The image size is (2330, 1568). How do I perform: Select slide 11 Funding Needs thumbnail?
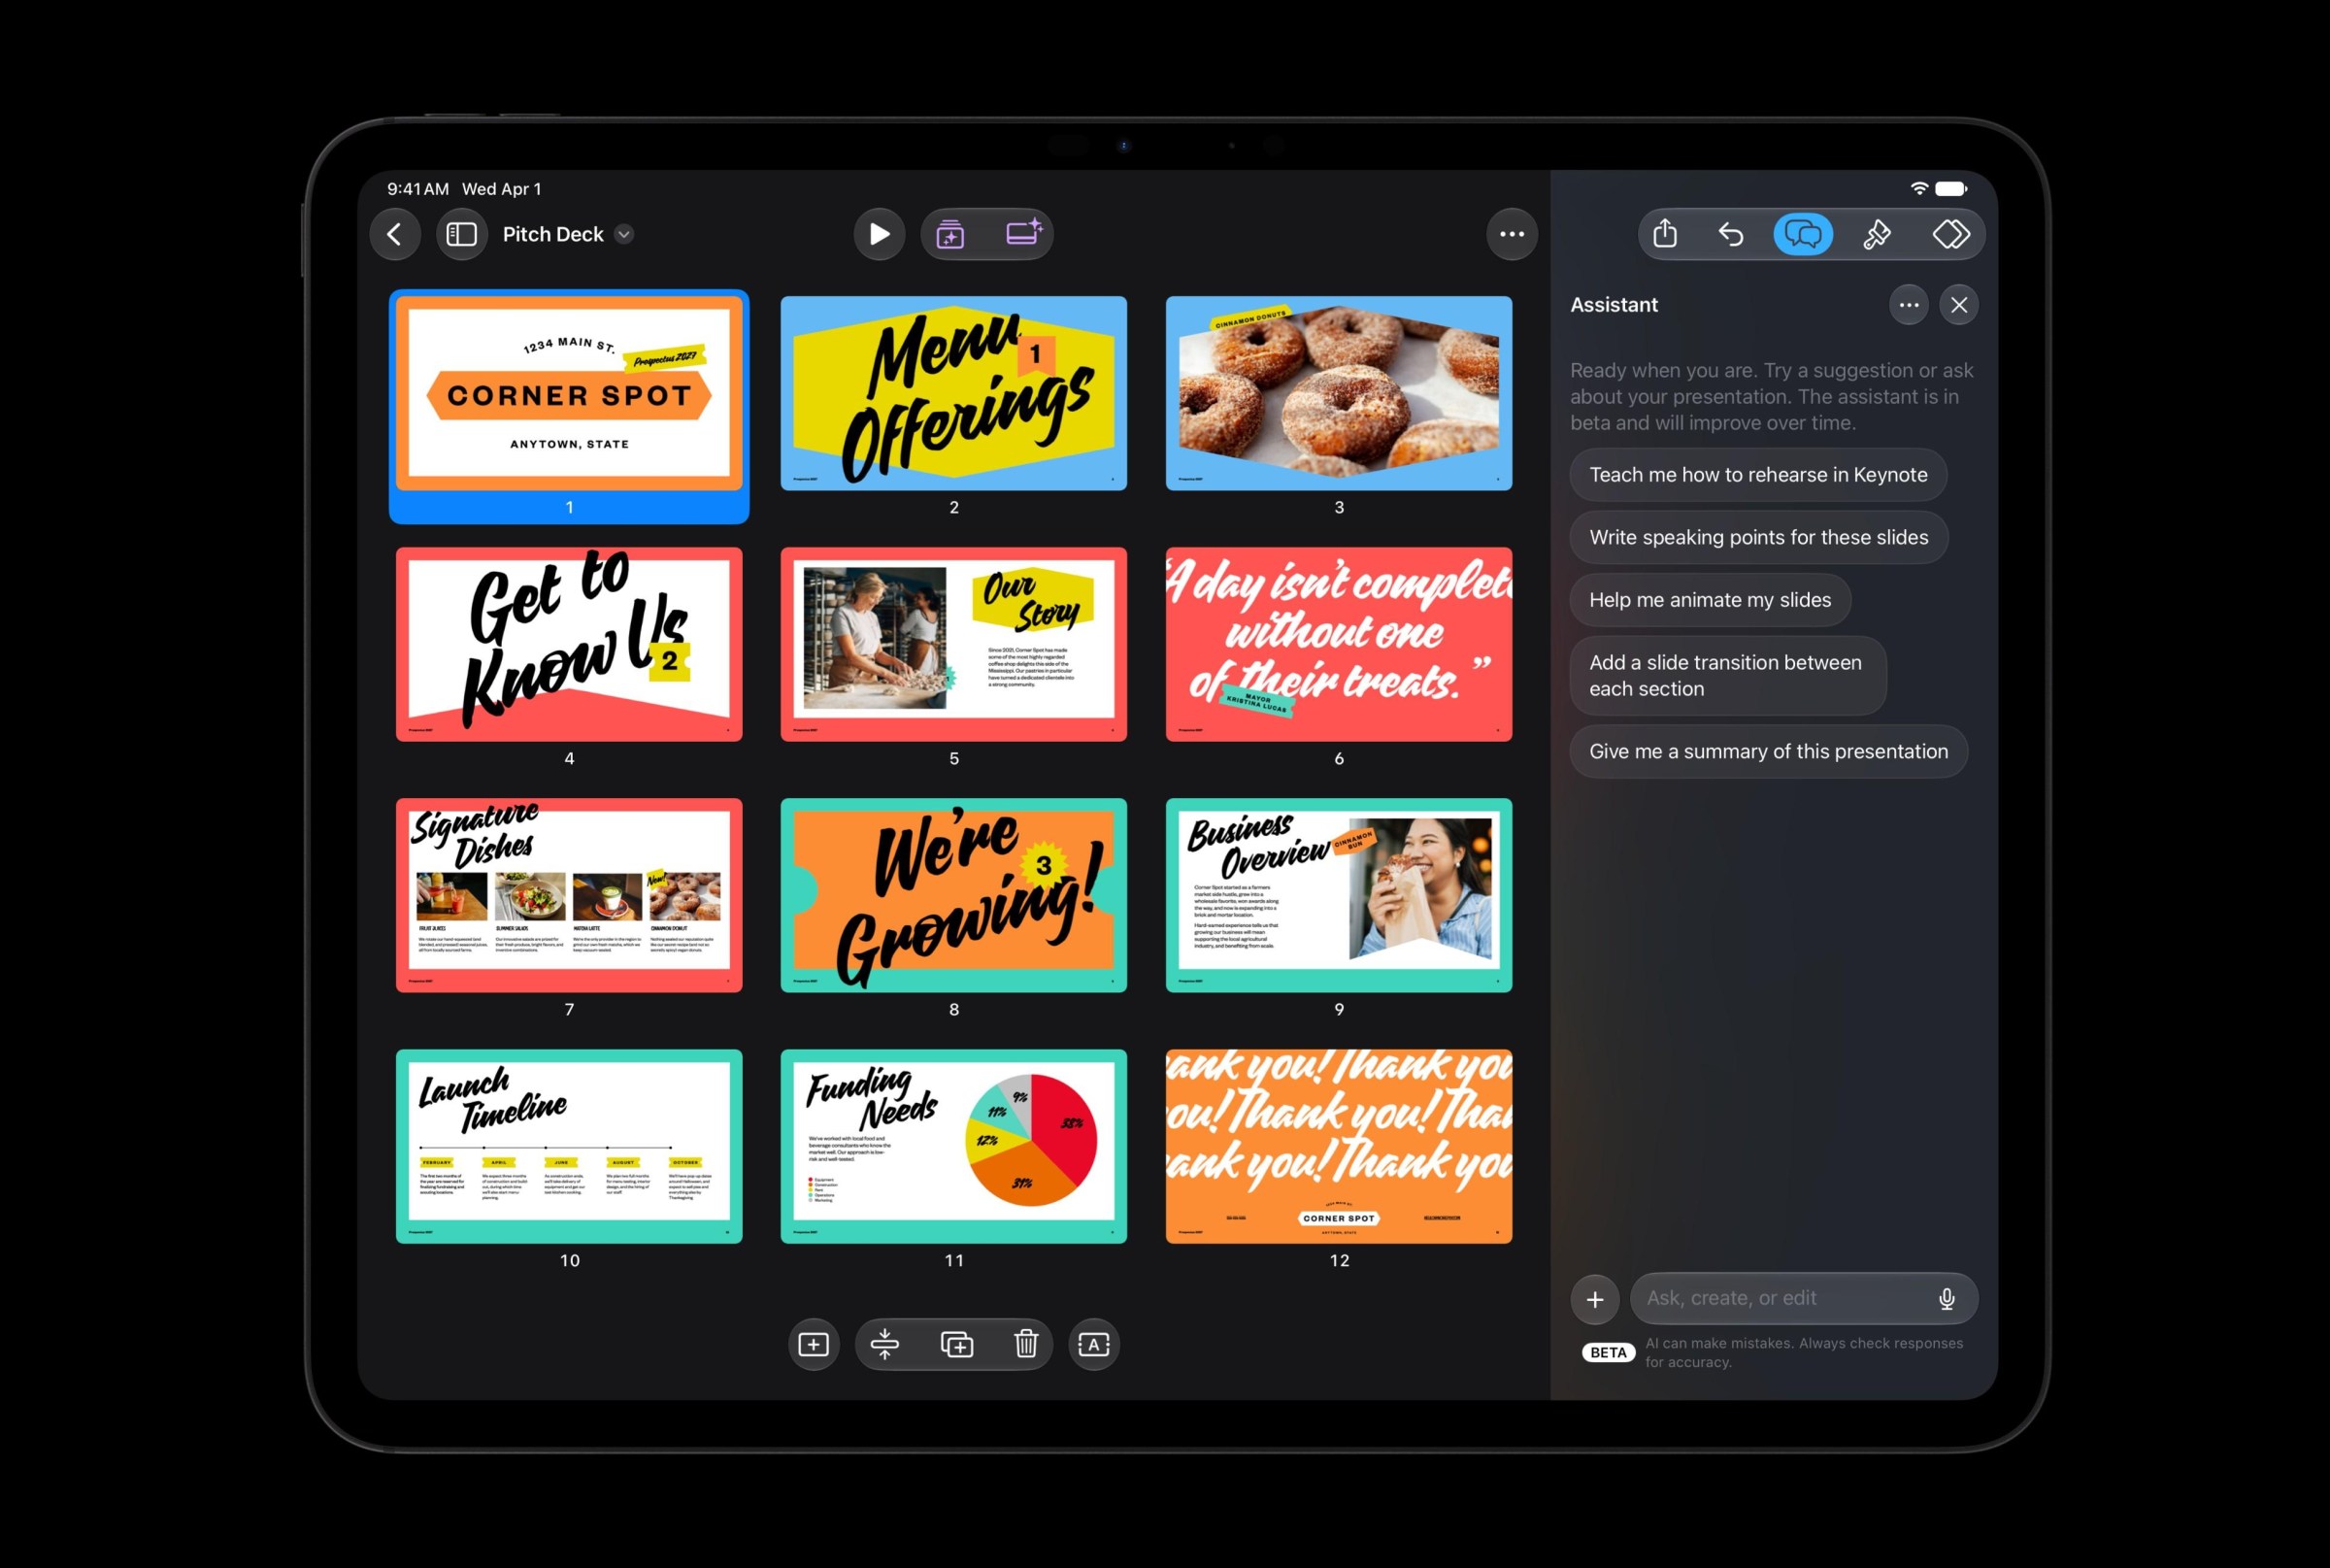(953, 1146)
